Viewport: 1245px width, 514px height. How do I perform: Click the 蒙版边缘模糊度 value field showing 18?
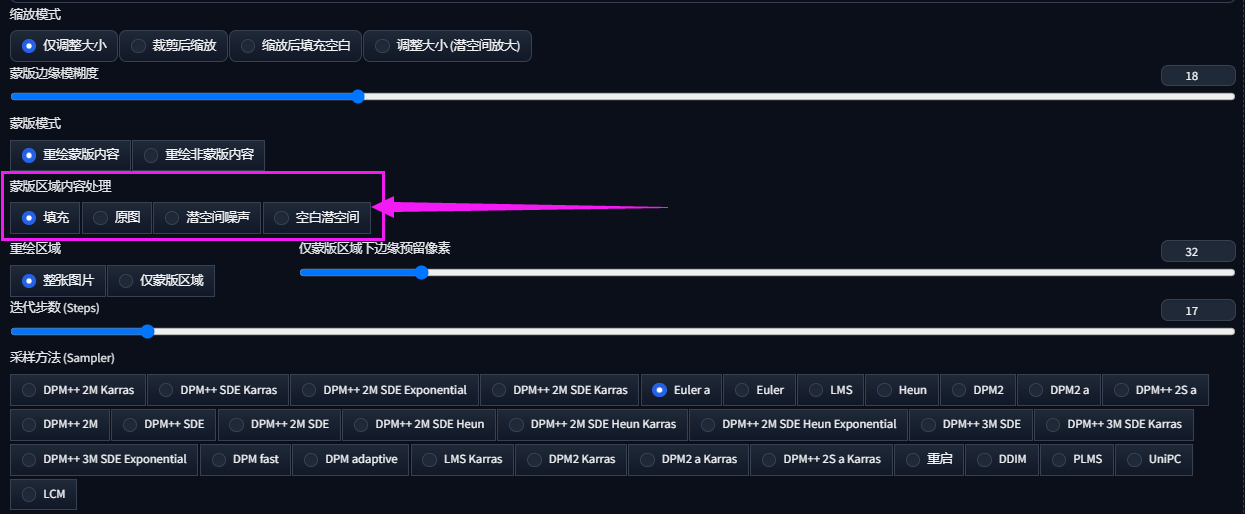(1197, 76)
